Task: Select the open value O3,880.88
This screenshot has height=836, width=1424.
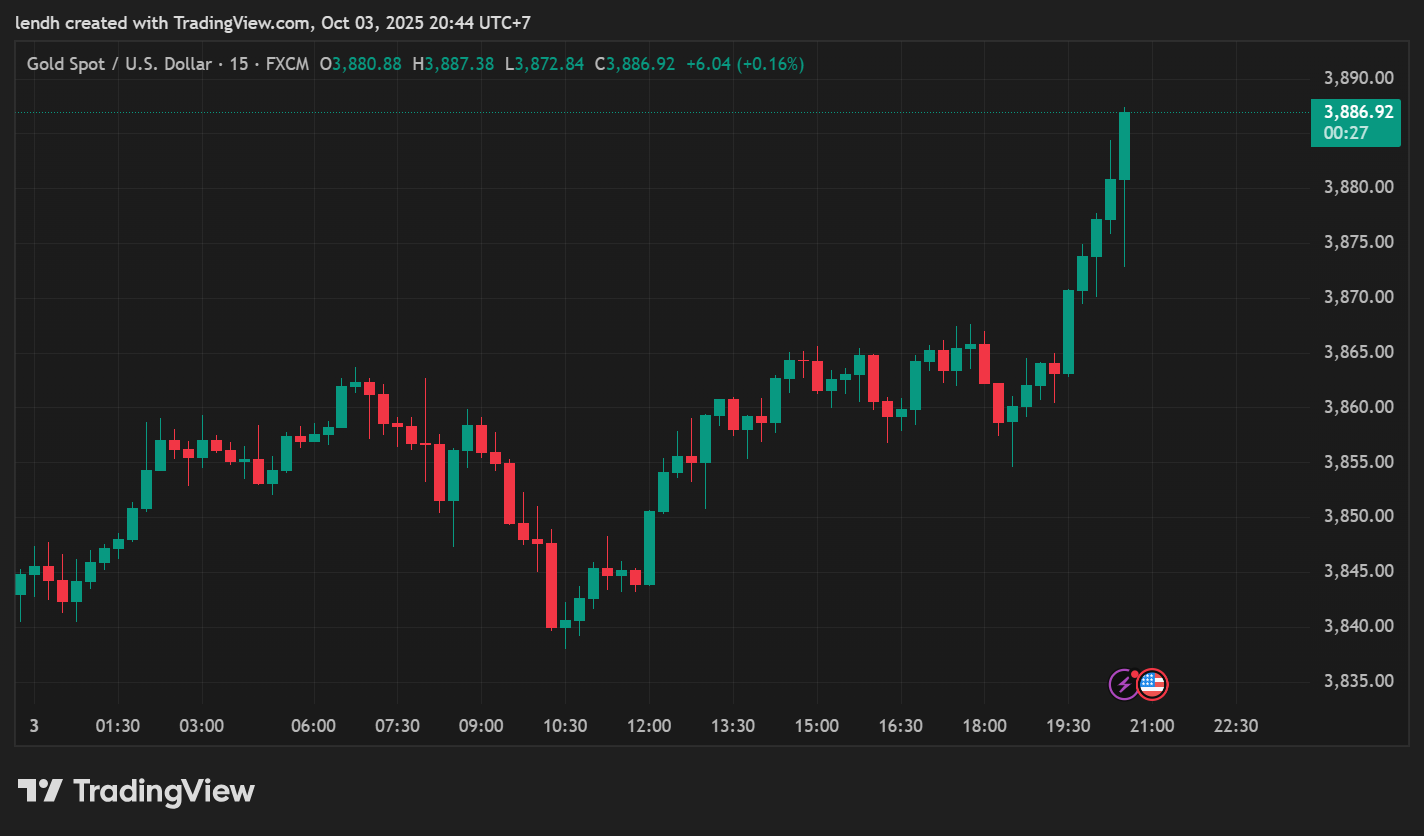Action: [360, 64]
